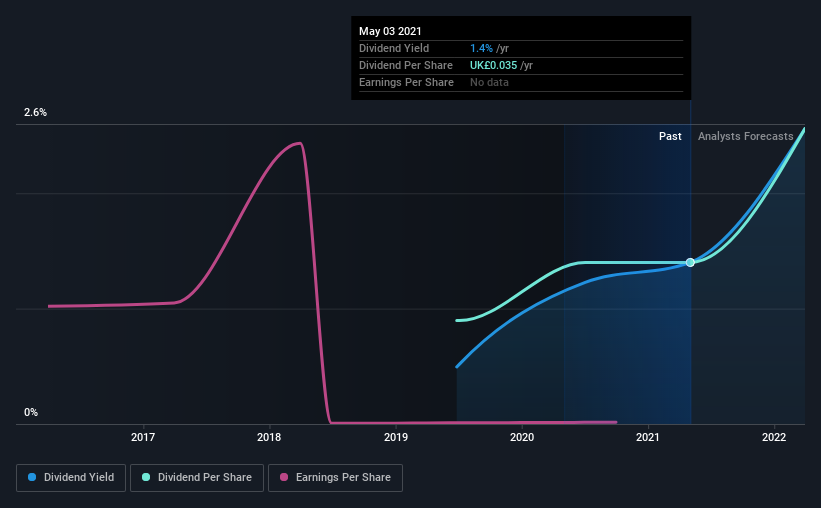Toggle the Dividend Per Share legend button
The width and height of the screenshot is (821, 508).
tap(197, 478)
